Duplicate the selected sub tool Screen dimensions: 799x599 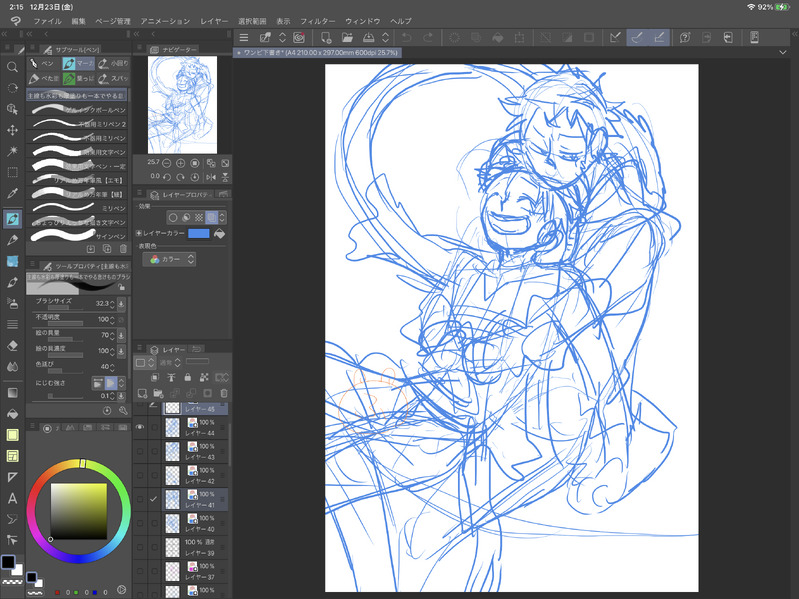(107, 249)
